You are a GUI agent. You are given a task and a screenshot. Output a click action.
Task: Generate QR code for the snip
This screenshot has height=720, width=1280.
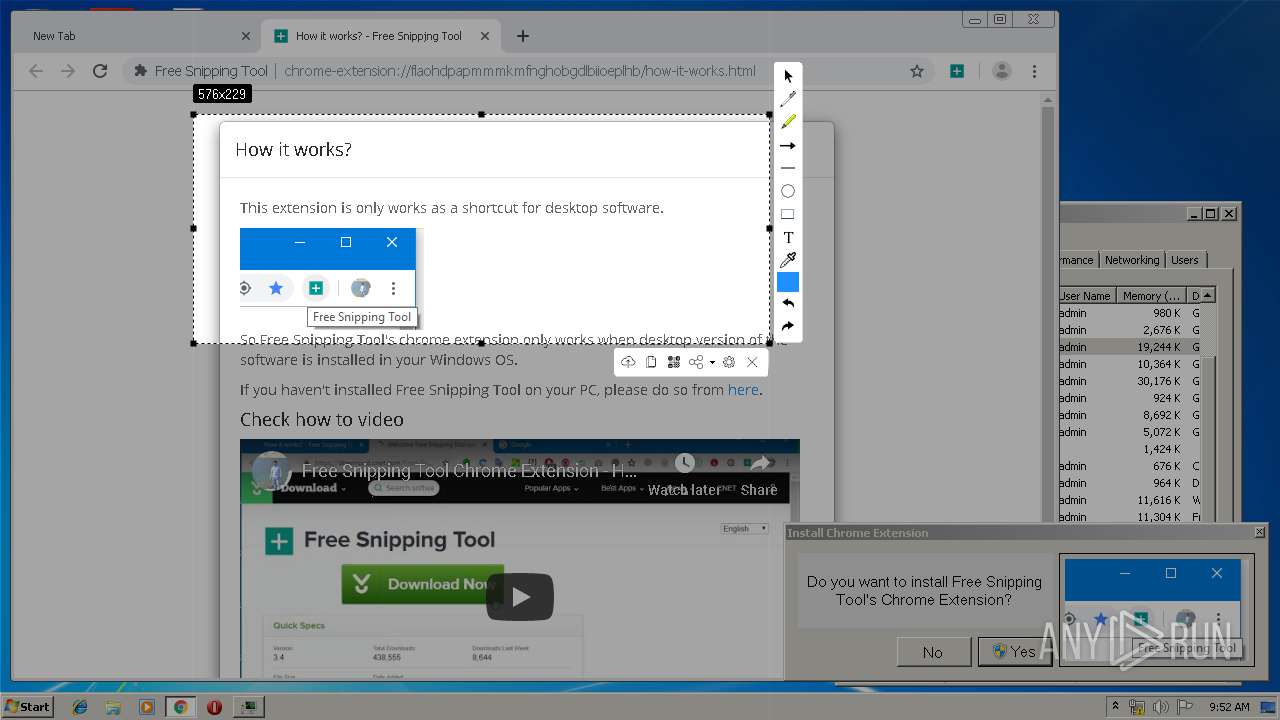click(673, 362)
